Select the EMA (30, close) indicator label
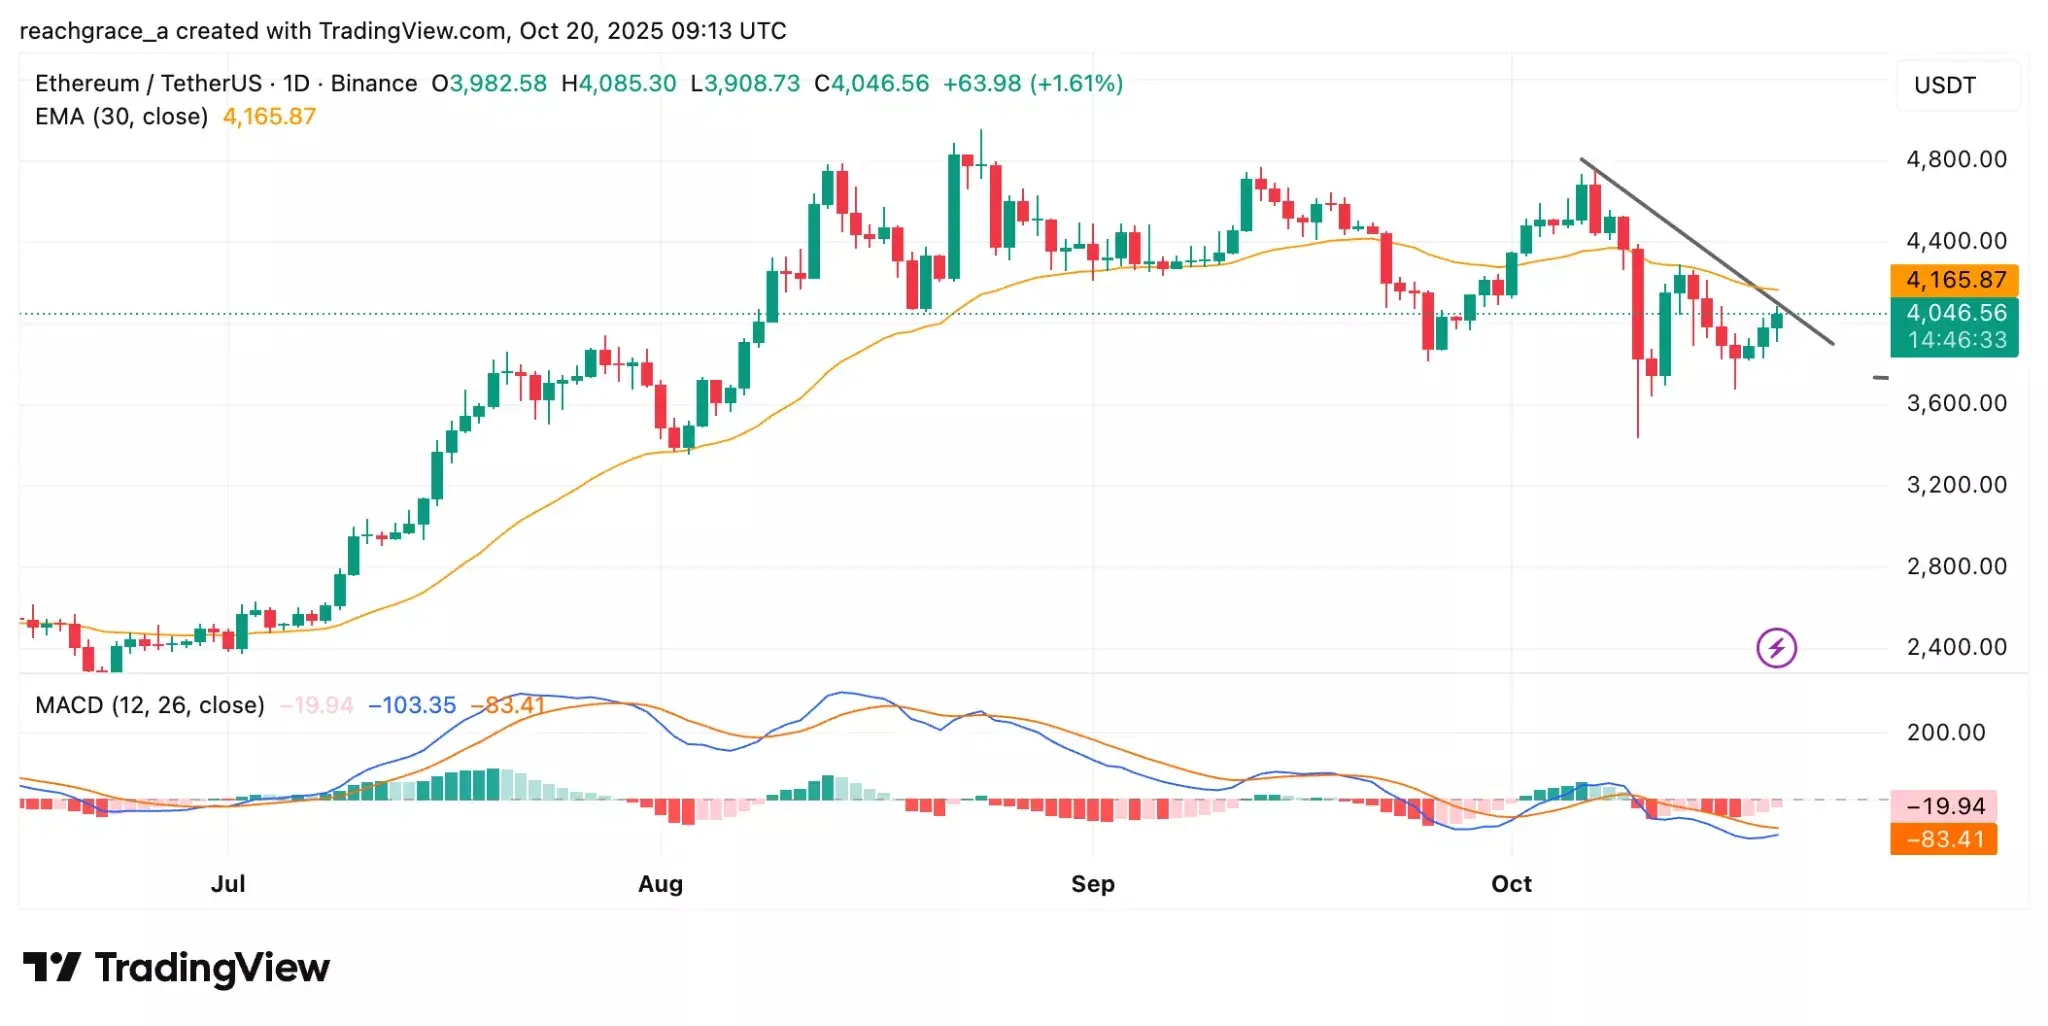 (x=121, y=117)
